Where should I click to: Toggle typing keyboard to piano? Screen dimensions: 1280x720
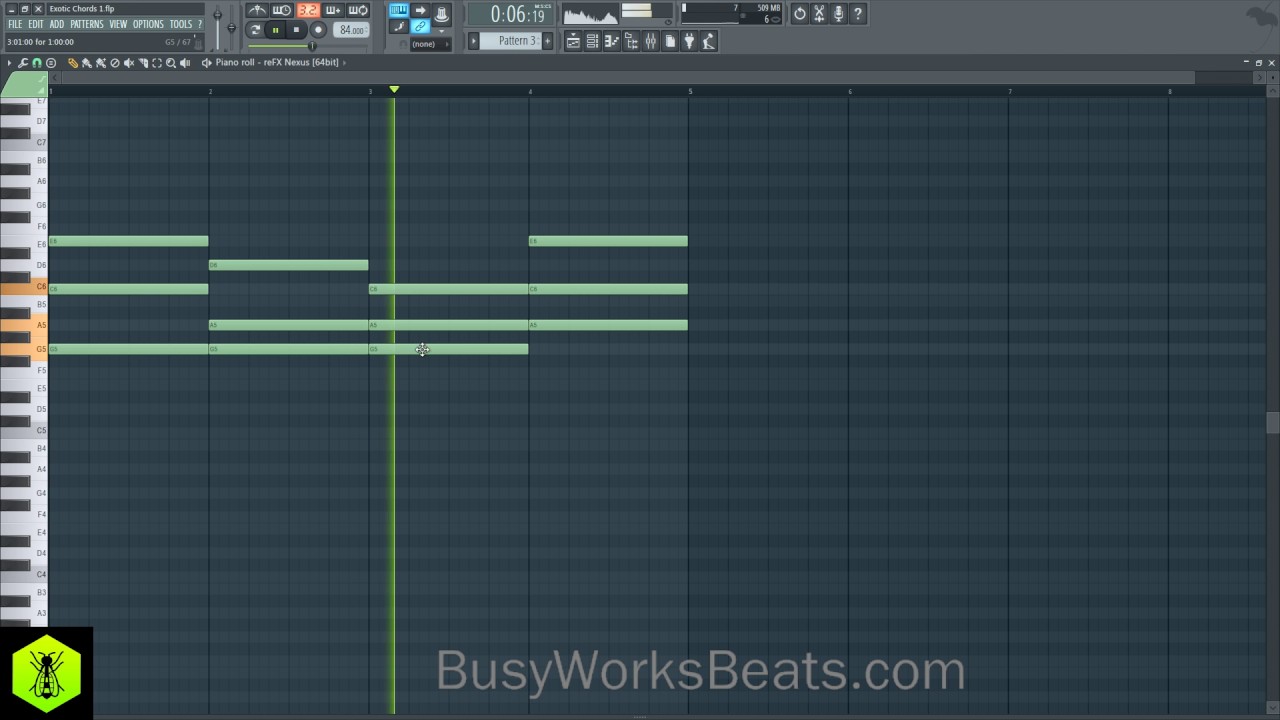click(x=399, y=10)
